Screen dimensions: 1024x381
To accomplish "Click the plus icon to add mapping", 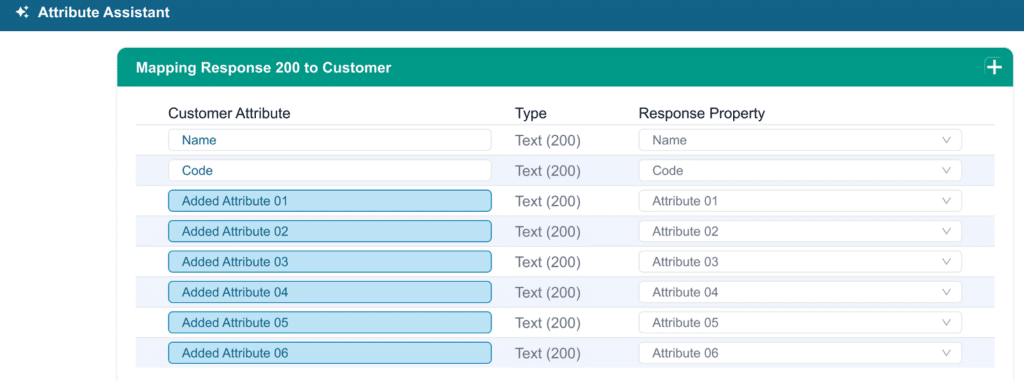I will (993, 67).
